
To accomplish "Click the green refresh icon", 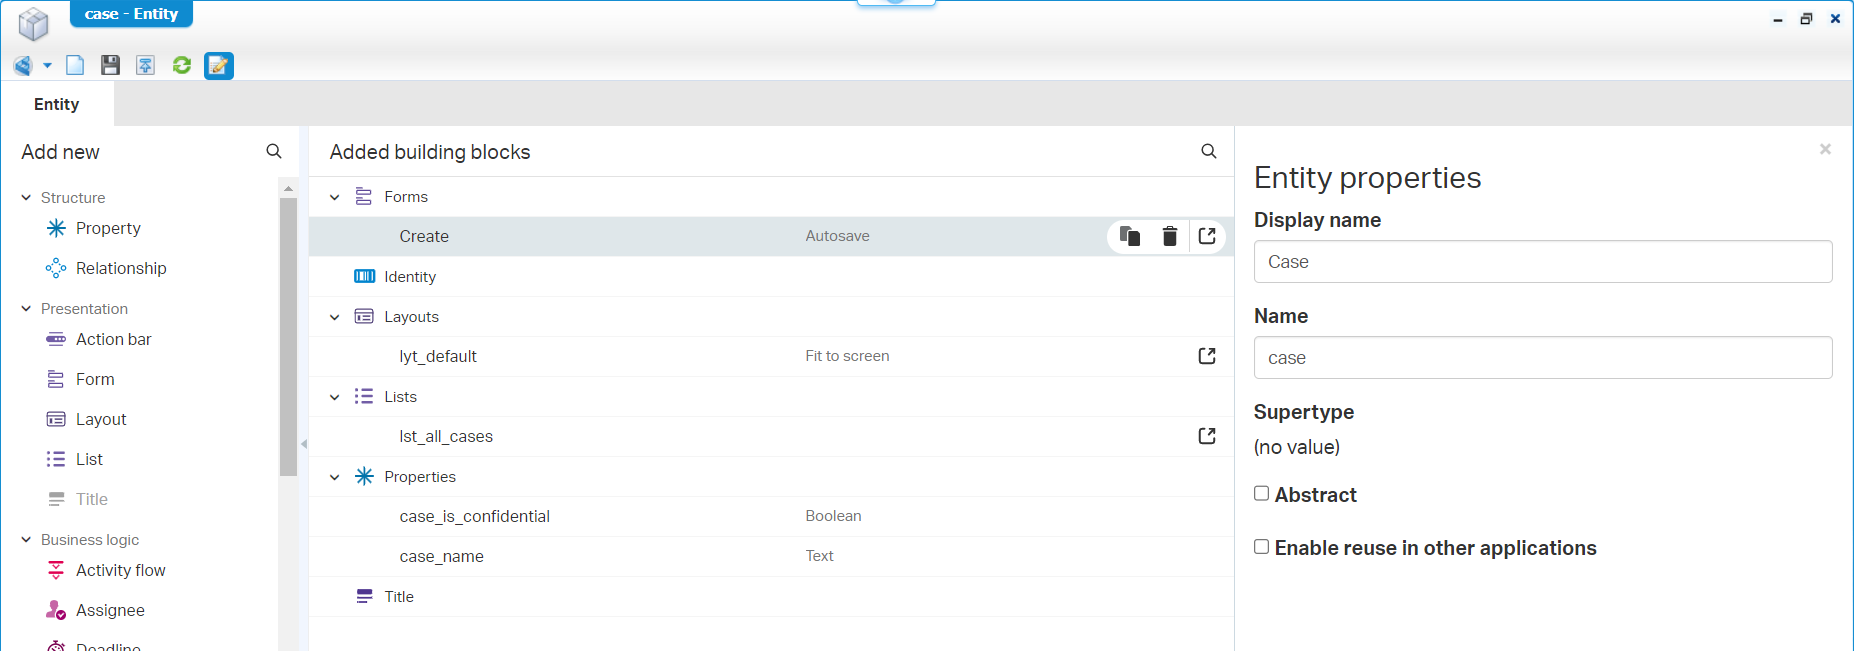I will pos(182,65).
